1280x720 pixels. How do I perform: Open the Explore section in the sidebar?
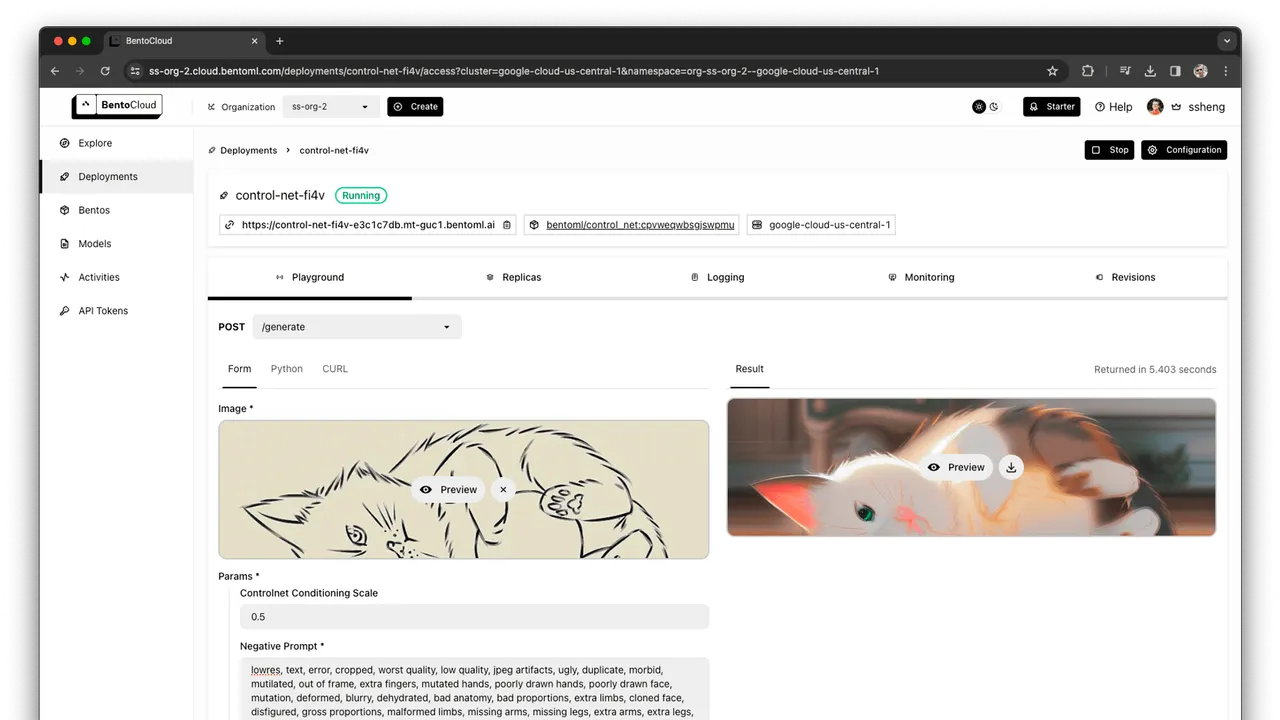point(95,143)
